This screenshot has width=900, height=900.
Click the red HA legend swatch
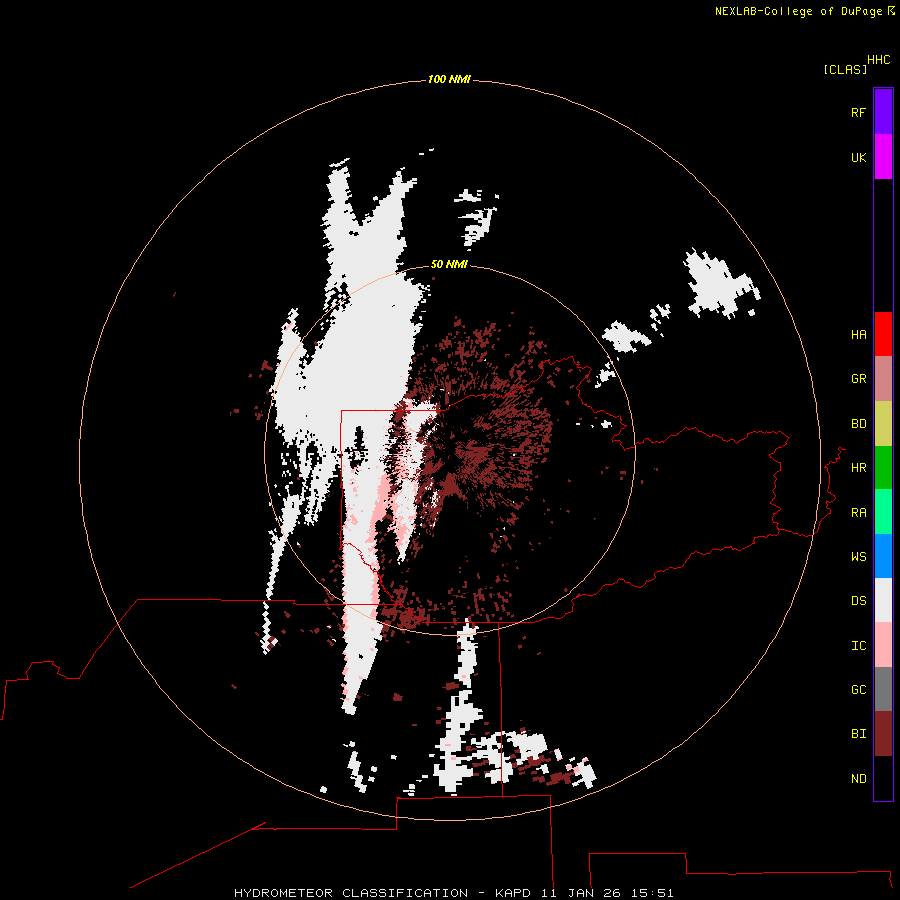883,334
